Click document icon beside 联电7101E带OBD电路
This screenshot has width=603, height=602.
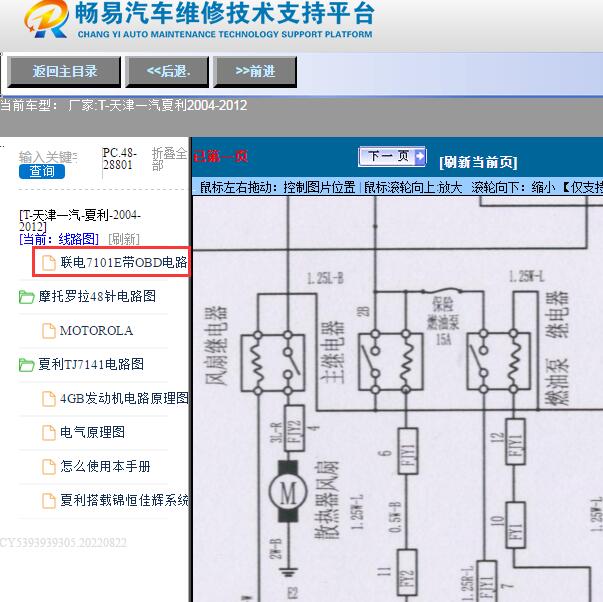pyautogui.click(x=49, y=263)
